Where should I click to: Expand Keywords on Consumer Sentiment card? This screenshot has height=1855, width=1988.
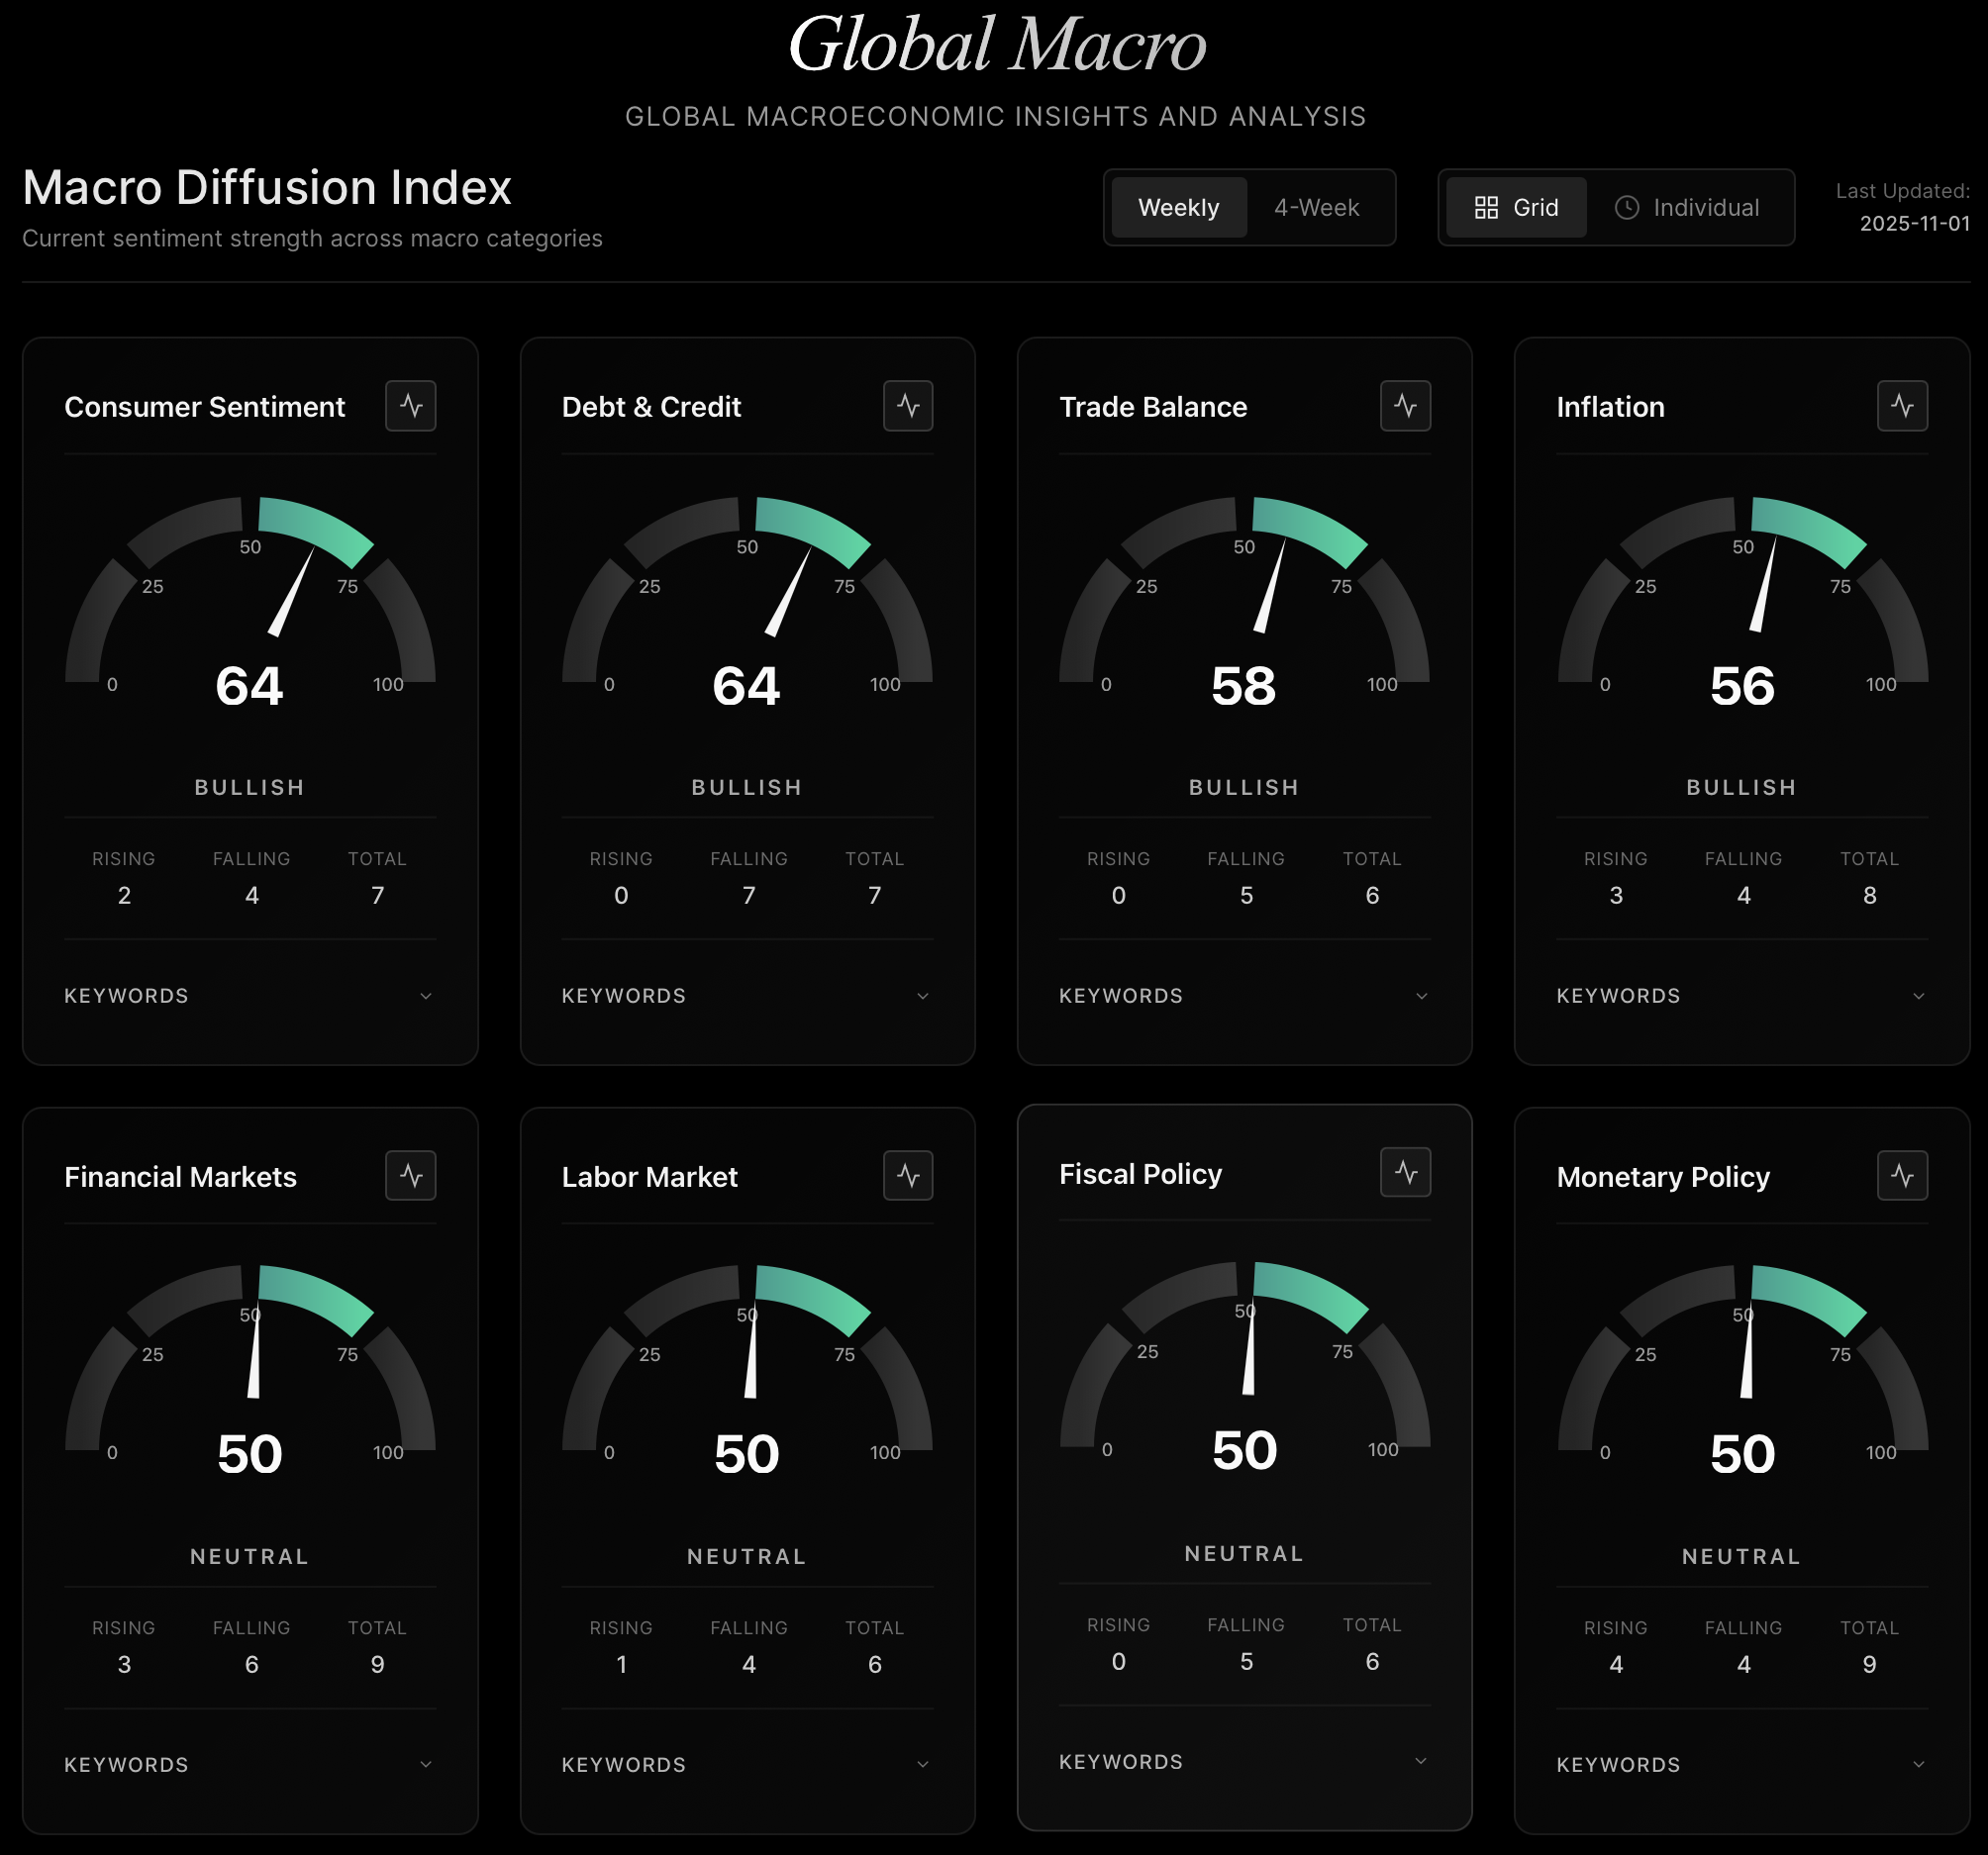click(x=248, y=995)
